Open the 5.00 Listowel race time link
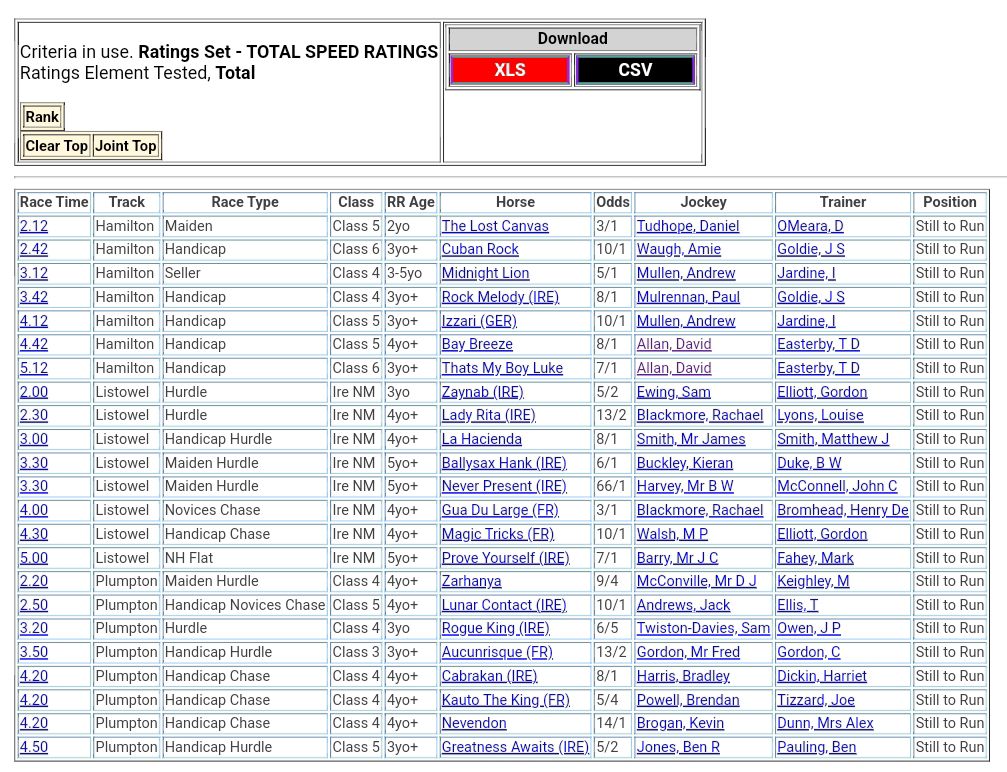Viewport: 1007px width, 772px height. pos(33,558)
